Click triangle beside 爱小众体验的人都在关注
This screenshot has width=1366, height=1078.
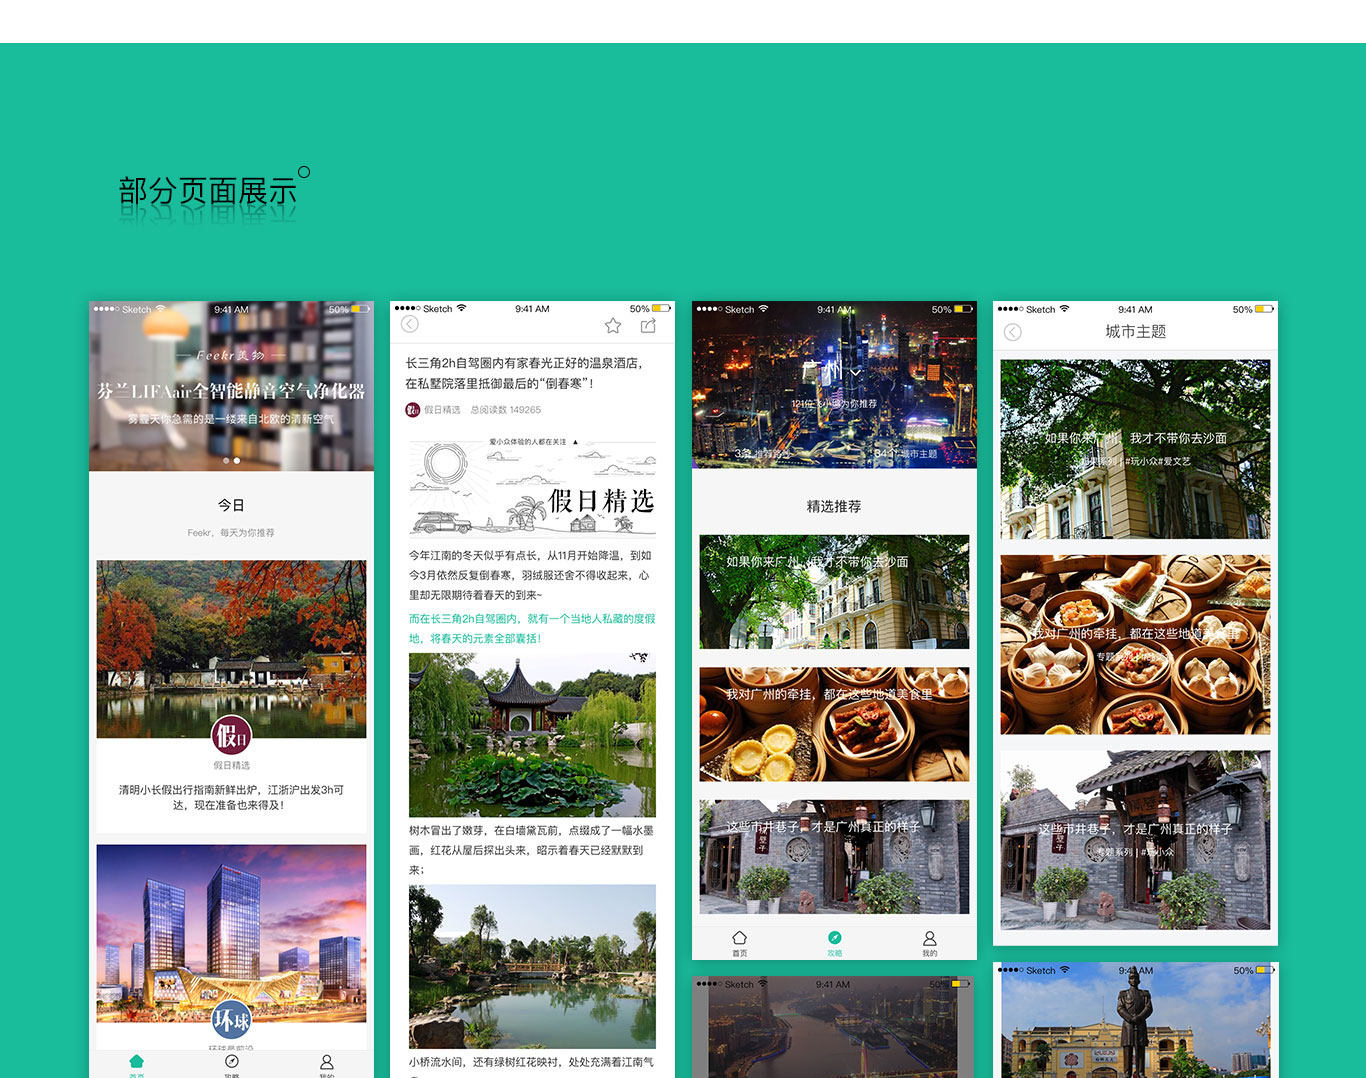tap(575, 442)
